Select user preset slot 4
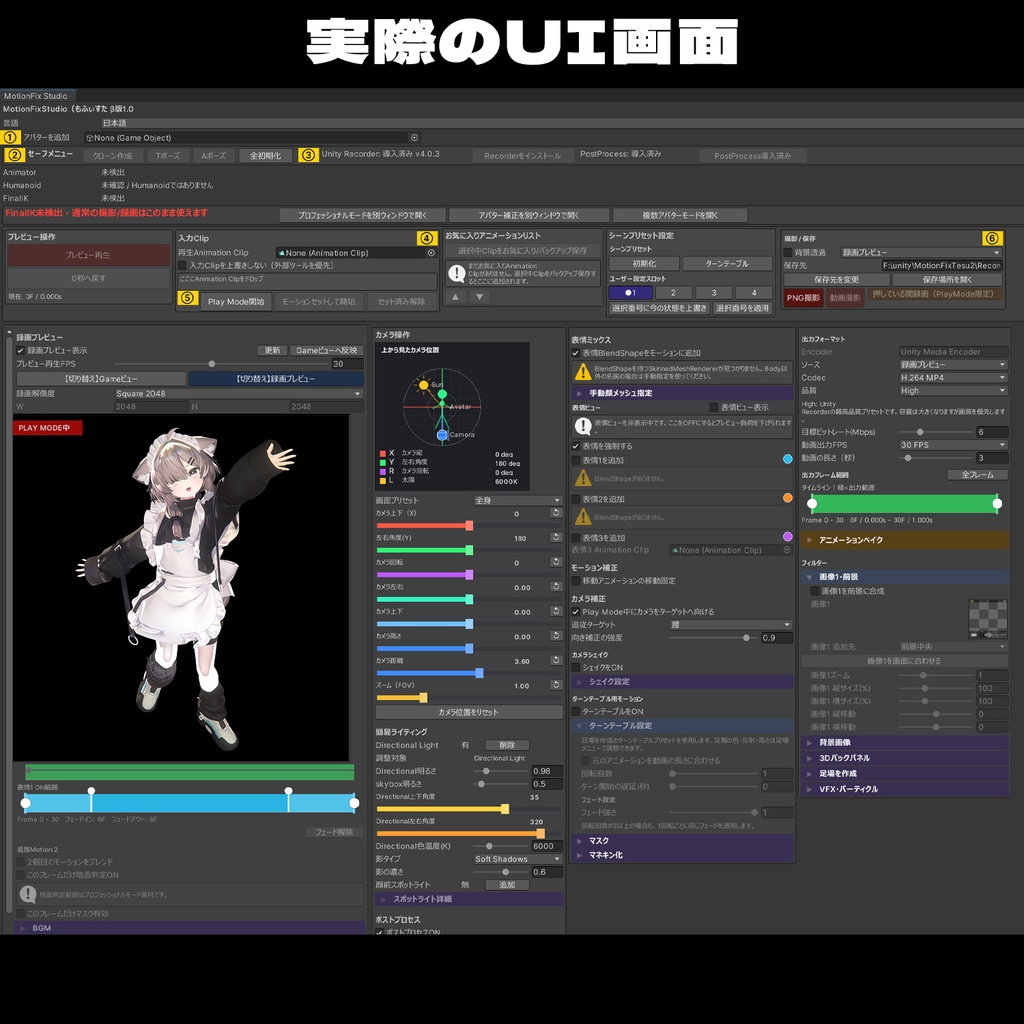Screen dimensions: 1024x1024 pos(754,293)
